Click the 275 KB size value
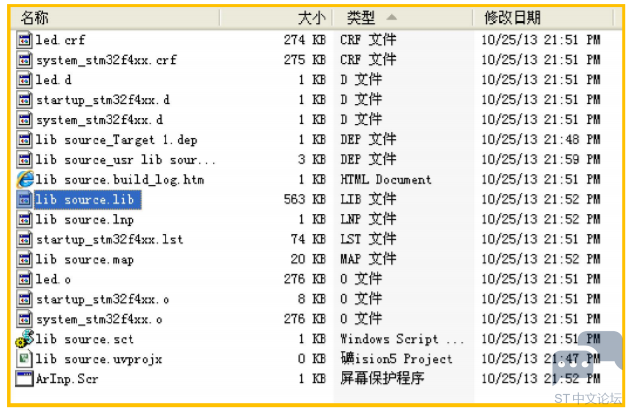Viewport: 631px width, 414px height. [305, 60]
